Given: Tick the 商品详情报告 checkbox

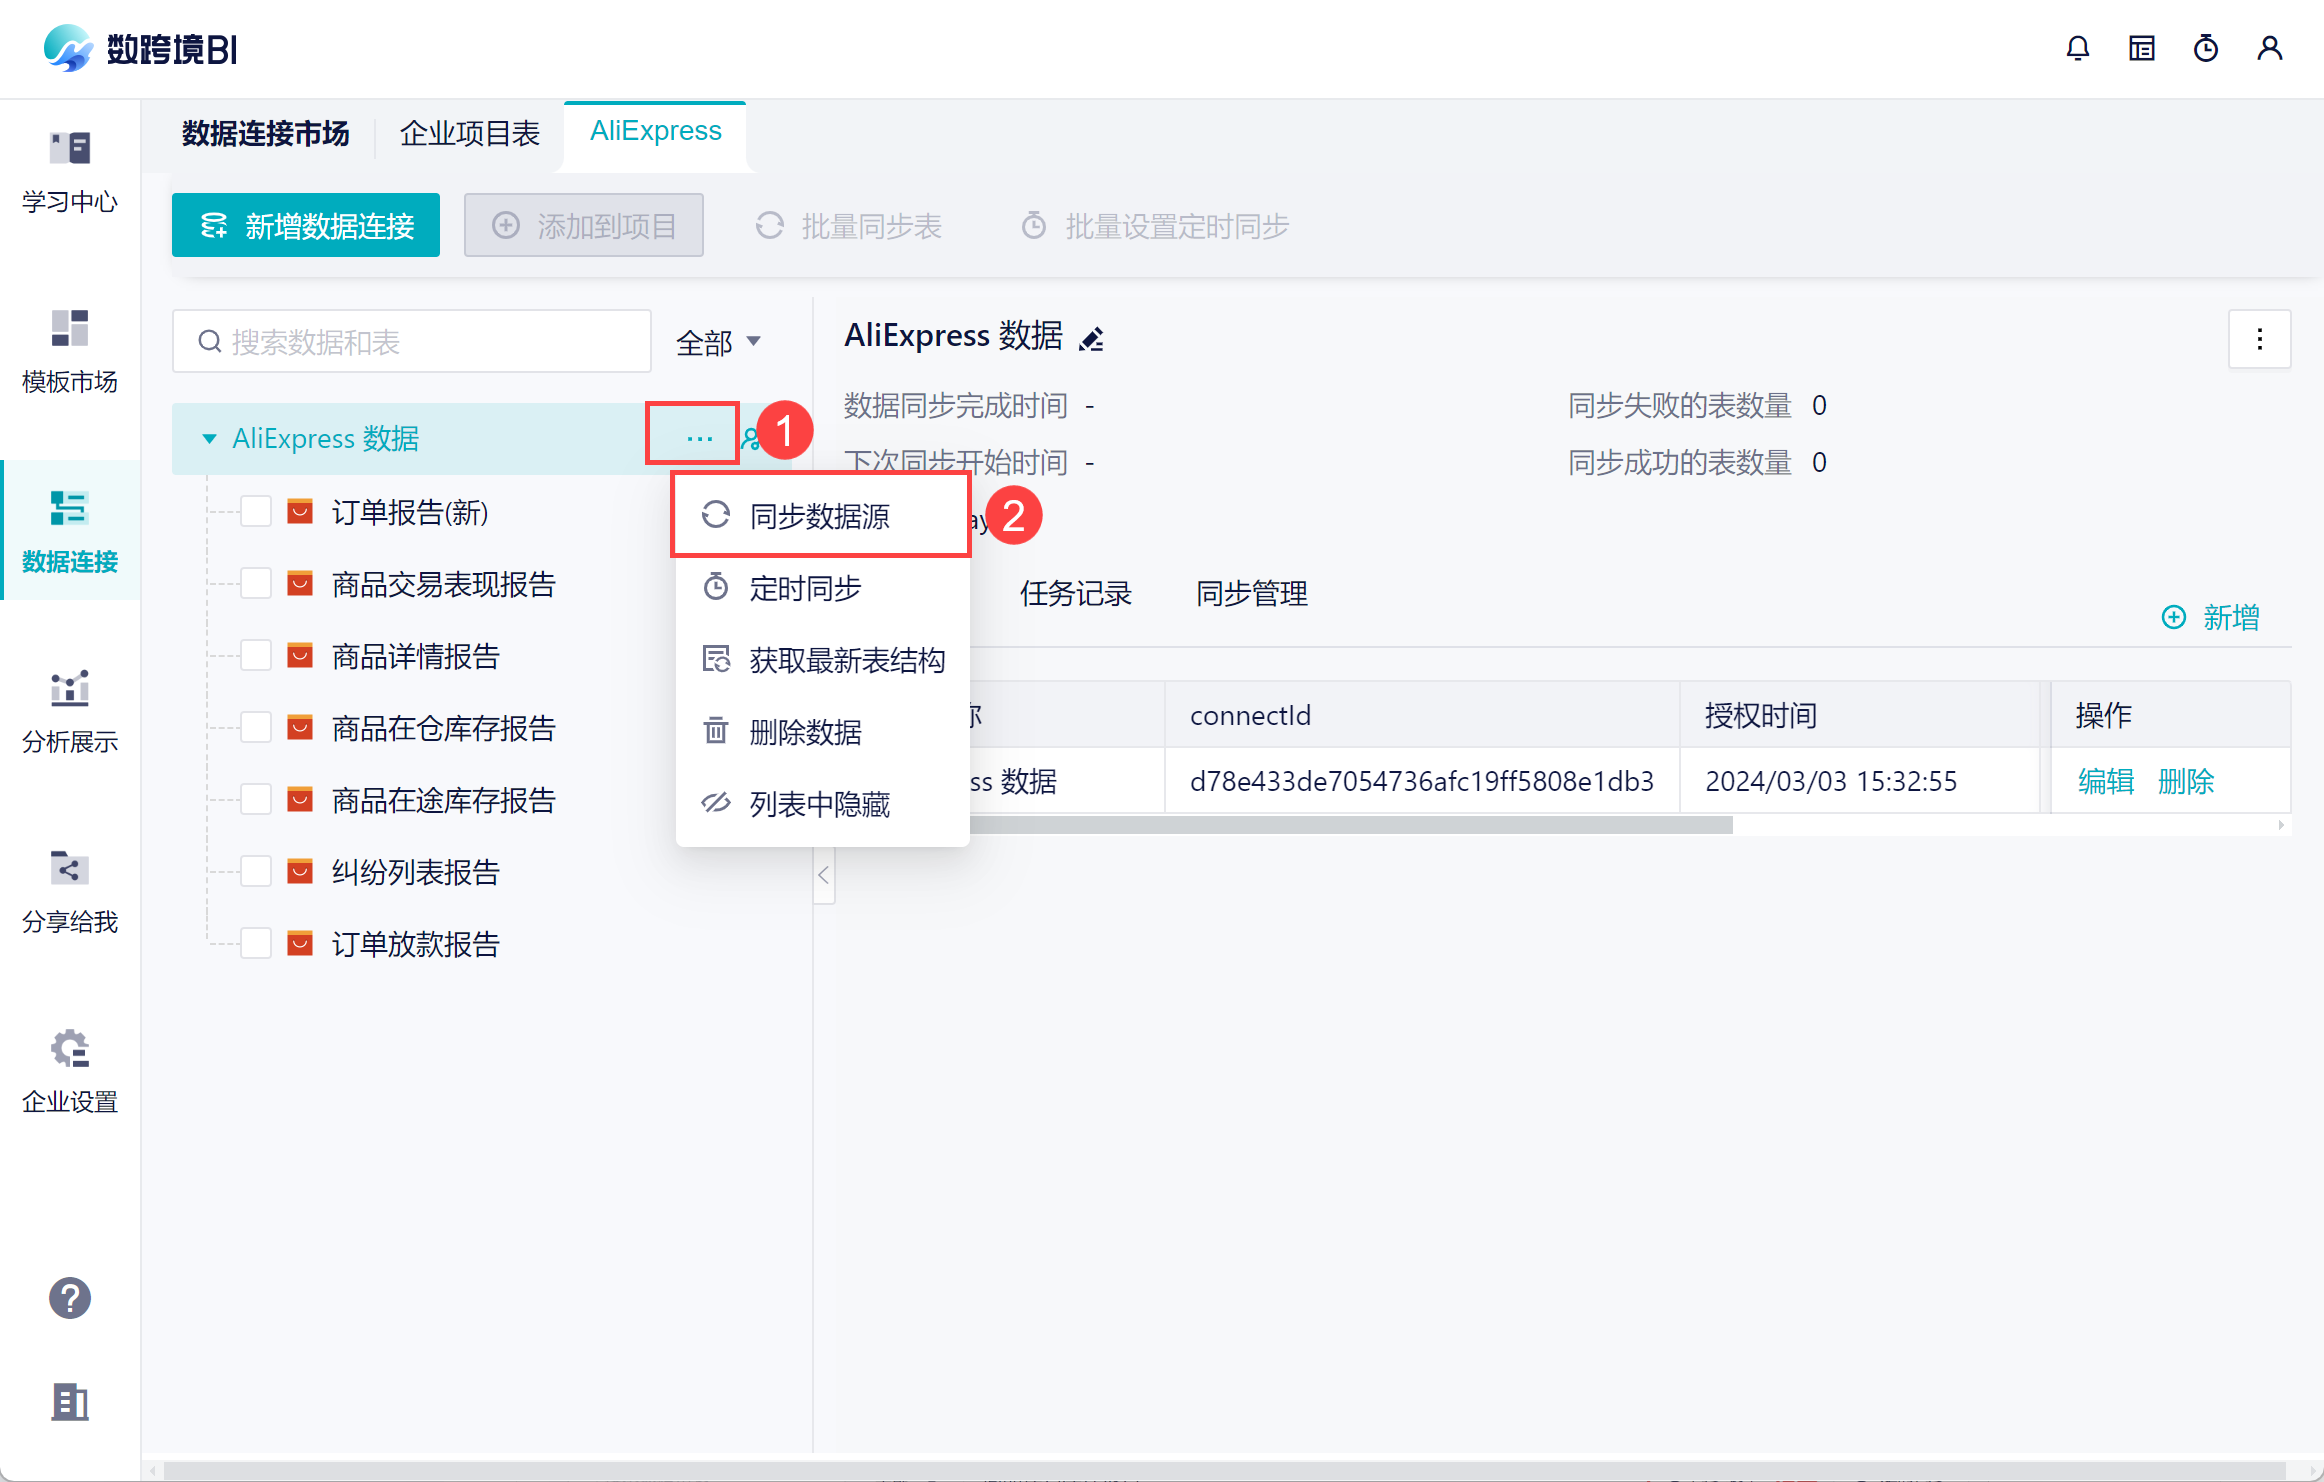Looking at the screenshot, I should [x=256, y=656].
